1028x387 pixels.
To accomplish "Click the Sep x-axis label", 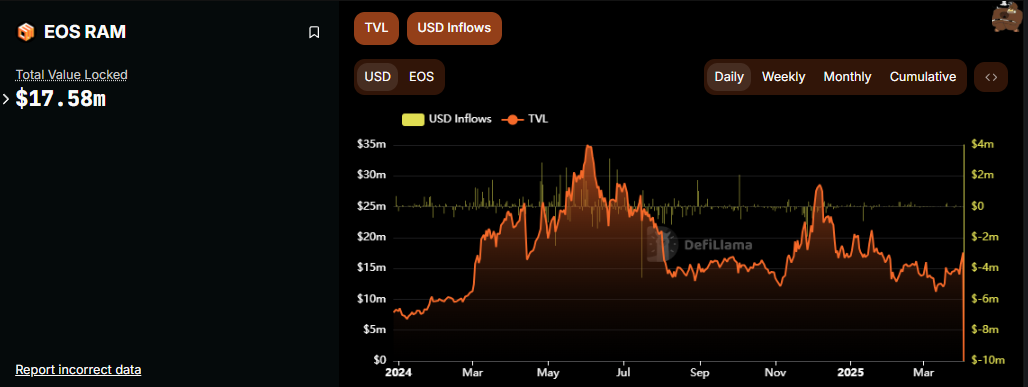I will [700, 372].
